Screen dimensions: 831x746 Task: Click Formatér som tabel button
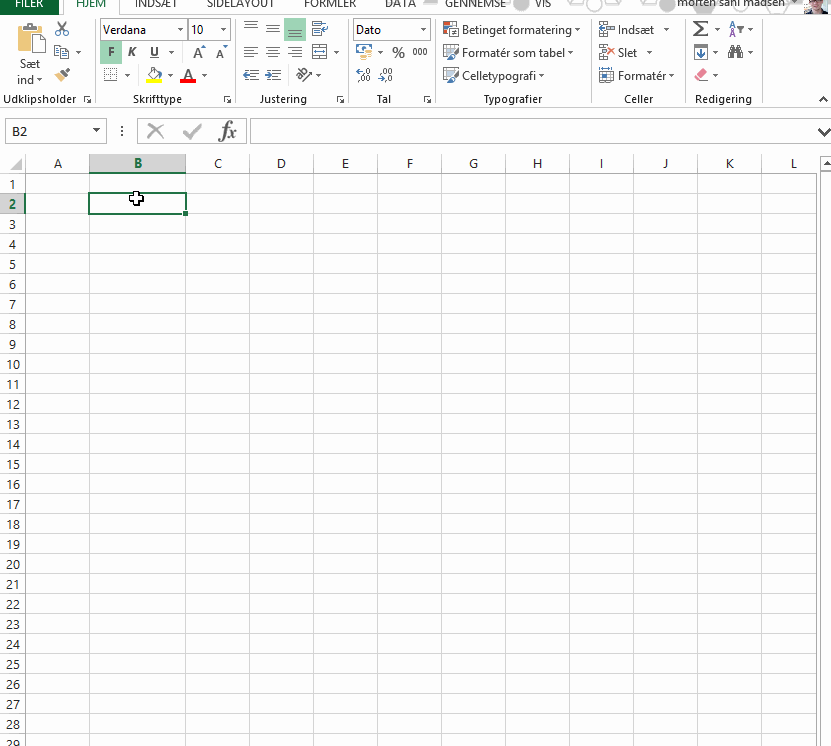(510, 53)
